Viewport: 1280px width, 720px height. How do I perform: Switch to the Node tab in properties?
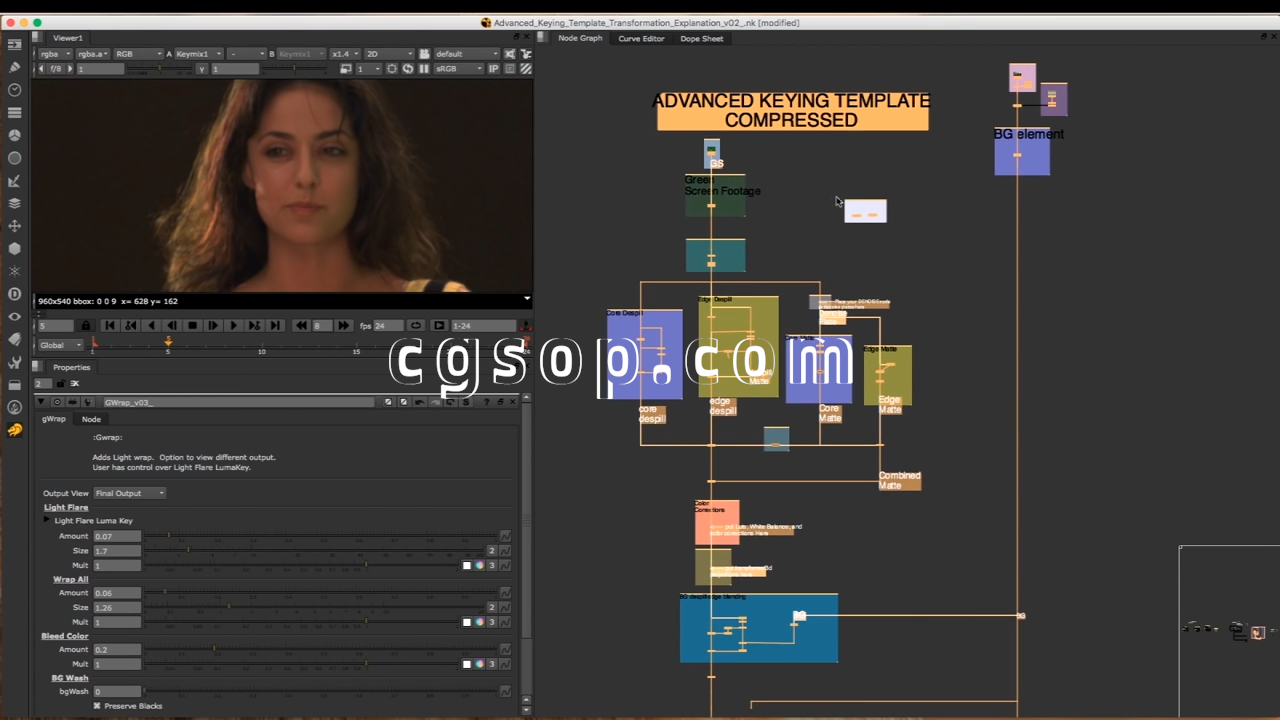91,419
